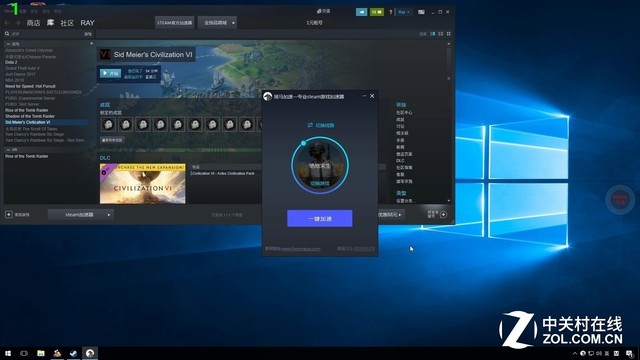Open the 商店 tab in Steam
The image size is (640, 360).
[x=33, y=23]
